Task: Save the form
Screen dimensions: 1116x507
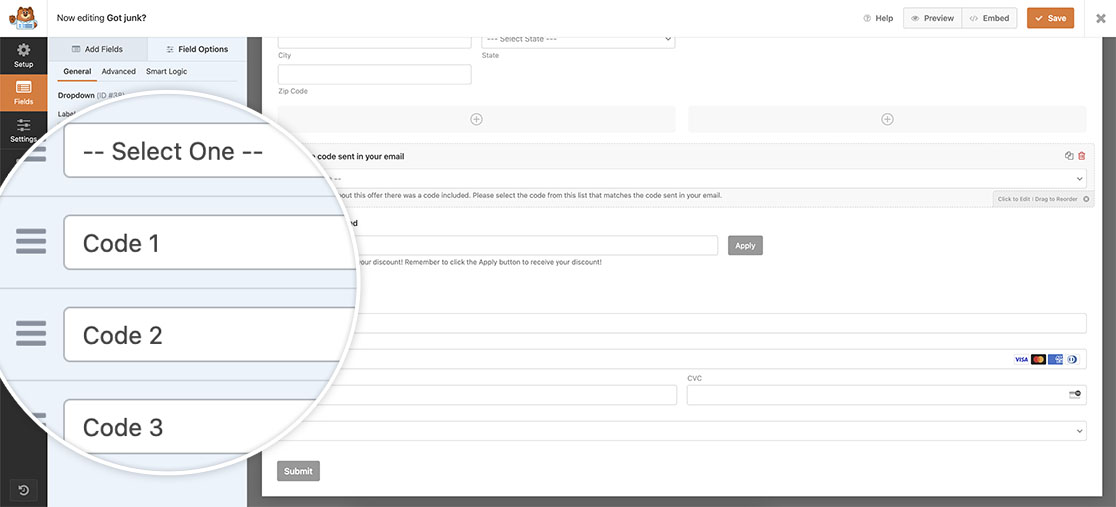Action: click(x=1051, y=19)
